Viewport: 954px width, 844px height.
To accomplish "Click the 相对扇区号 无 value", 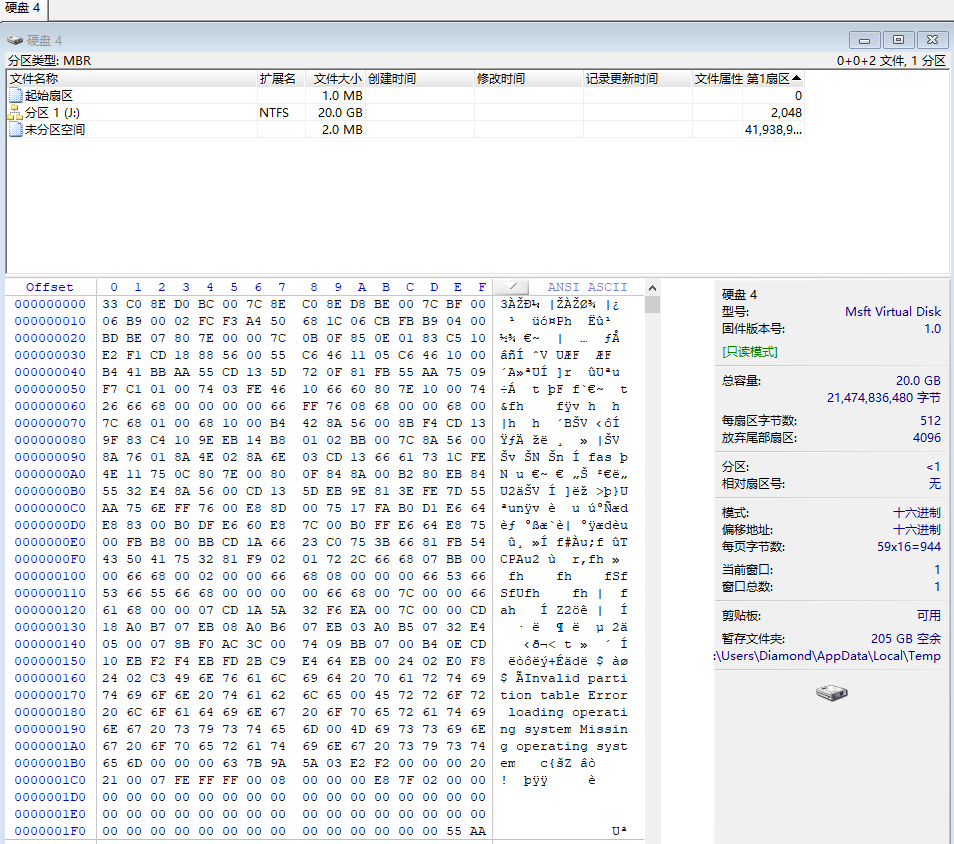I will pos(935,484).
